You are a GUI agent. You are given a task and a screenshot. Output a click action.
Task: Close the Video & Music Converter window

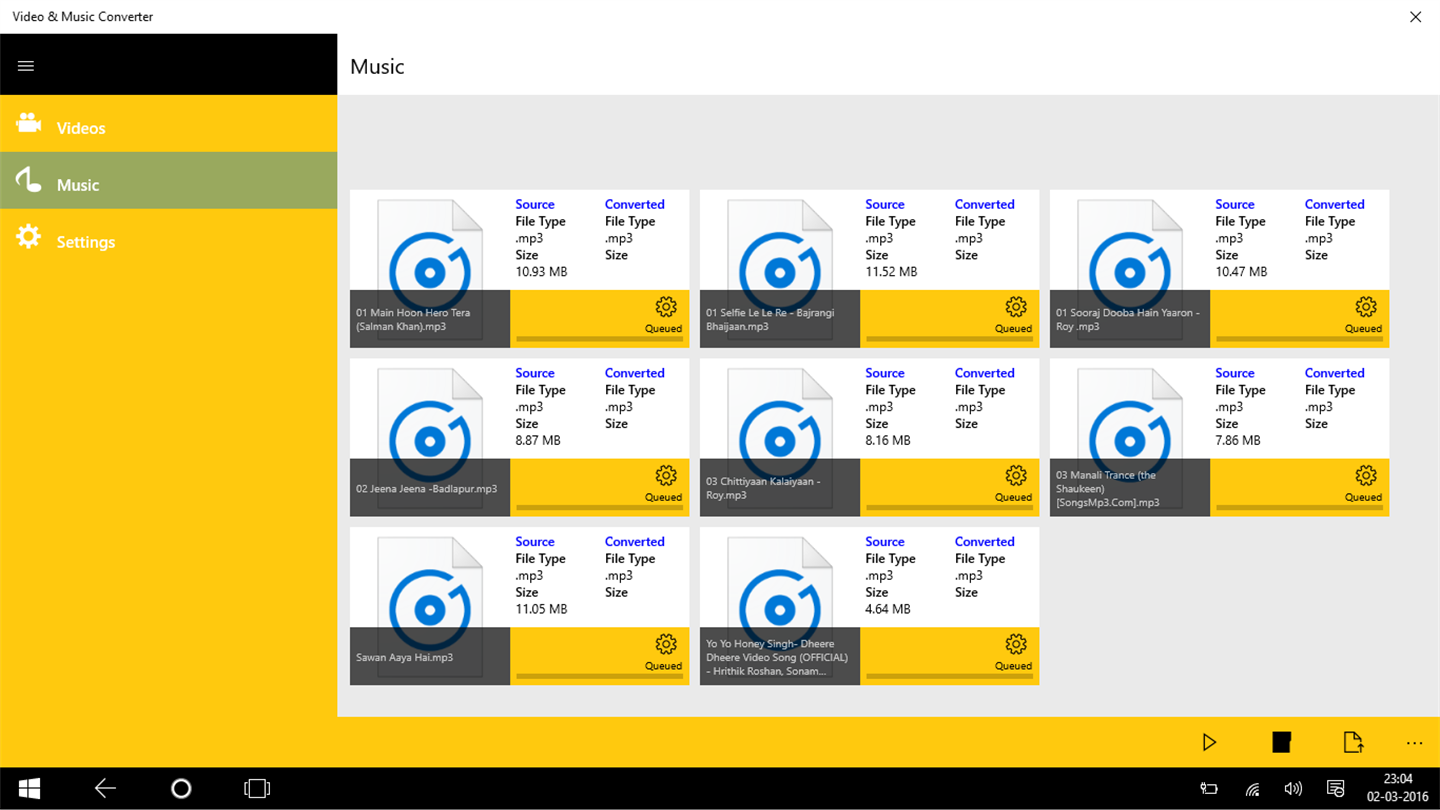tap(1415, 17)
